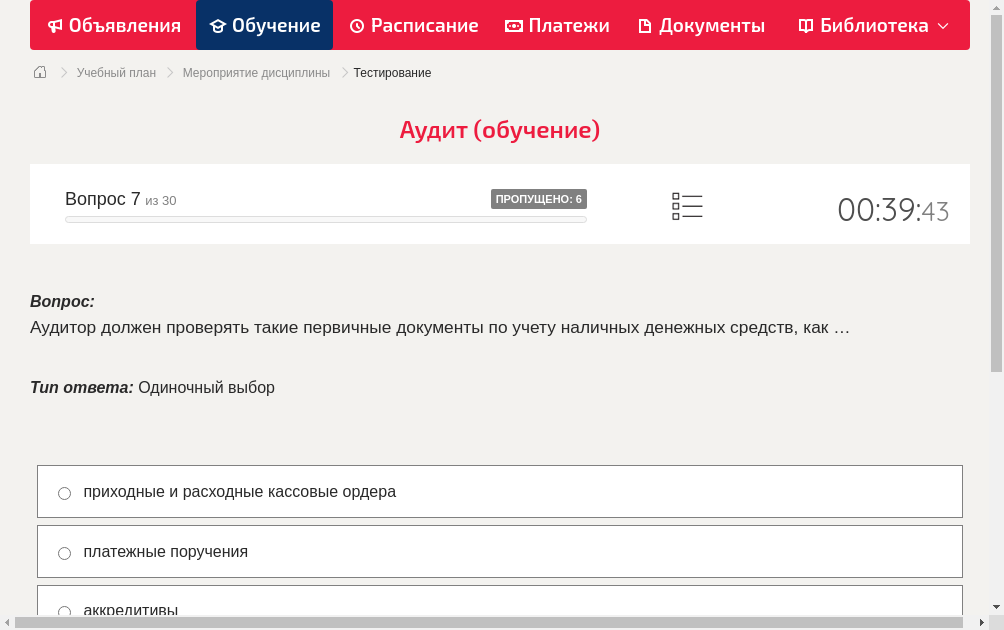Click the book icon on Библиотека
1004x630 pixels.
point(805,25)
